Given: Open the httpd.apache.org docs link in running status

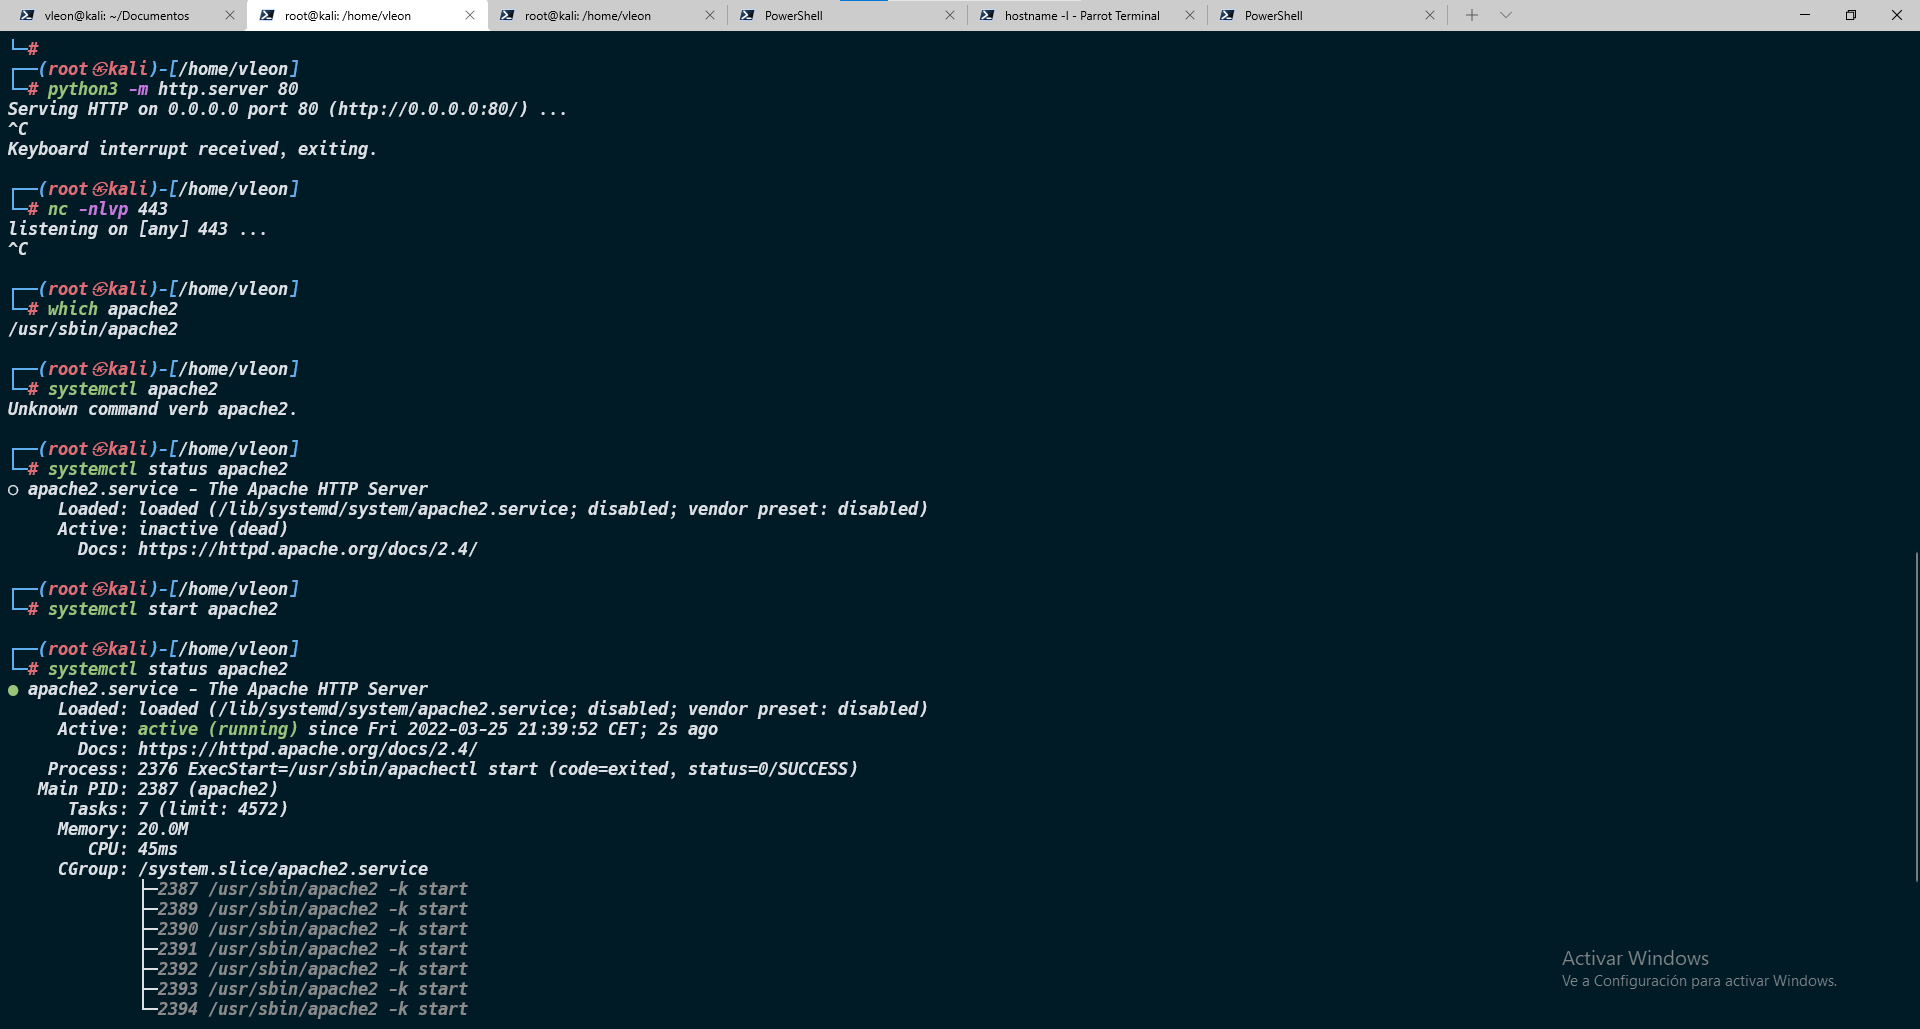Looking at the screenshot, I should pyautogui.click(x=307, y=749).
